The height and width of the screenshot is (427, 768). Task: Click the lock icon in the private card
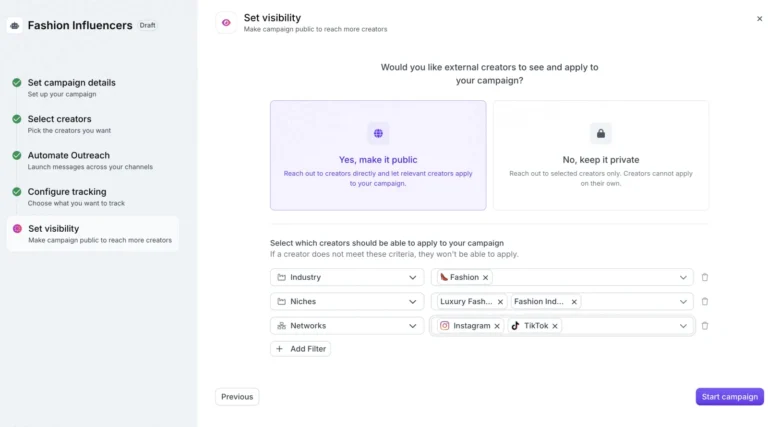[600, 133]
